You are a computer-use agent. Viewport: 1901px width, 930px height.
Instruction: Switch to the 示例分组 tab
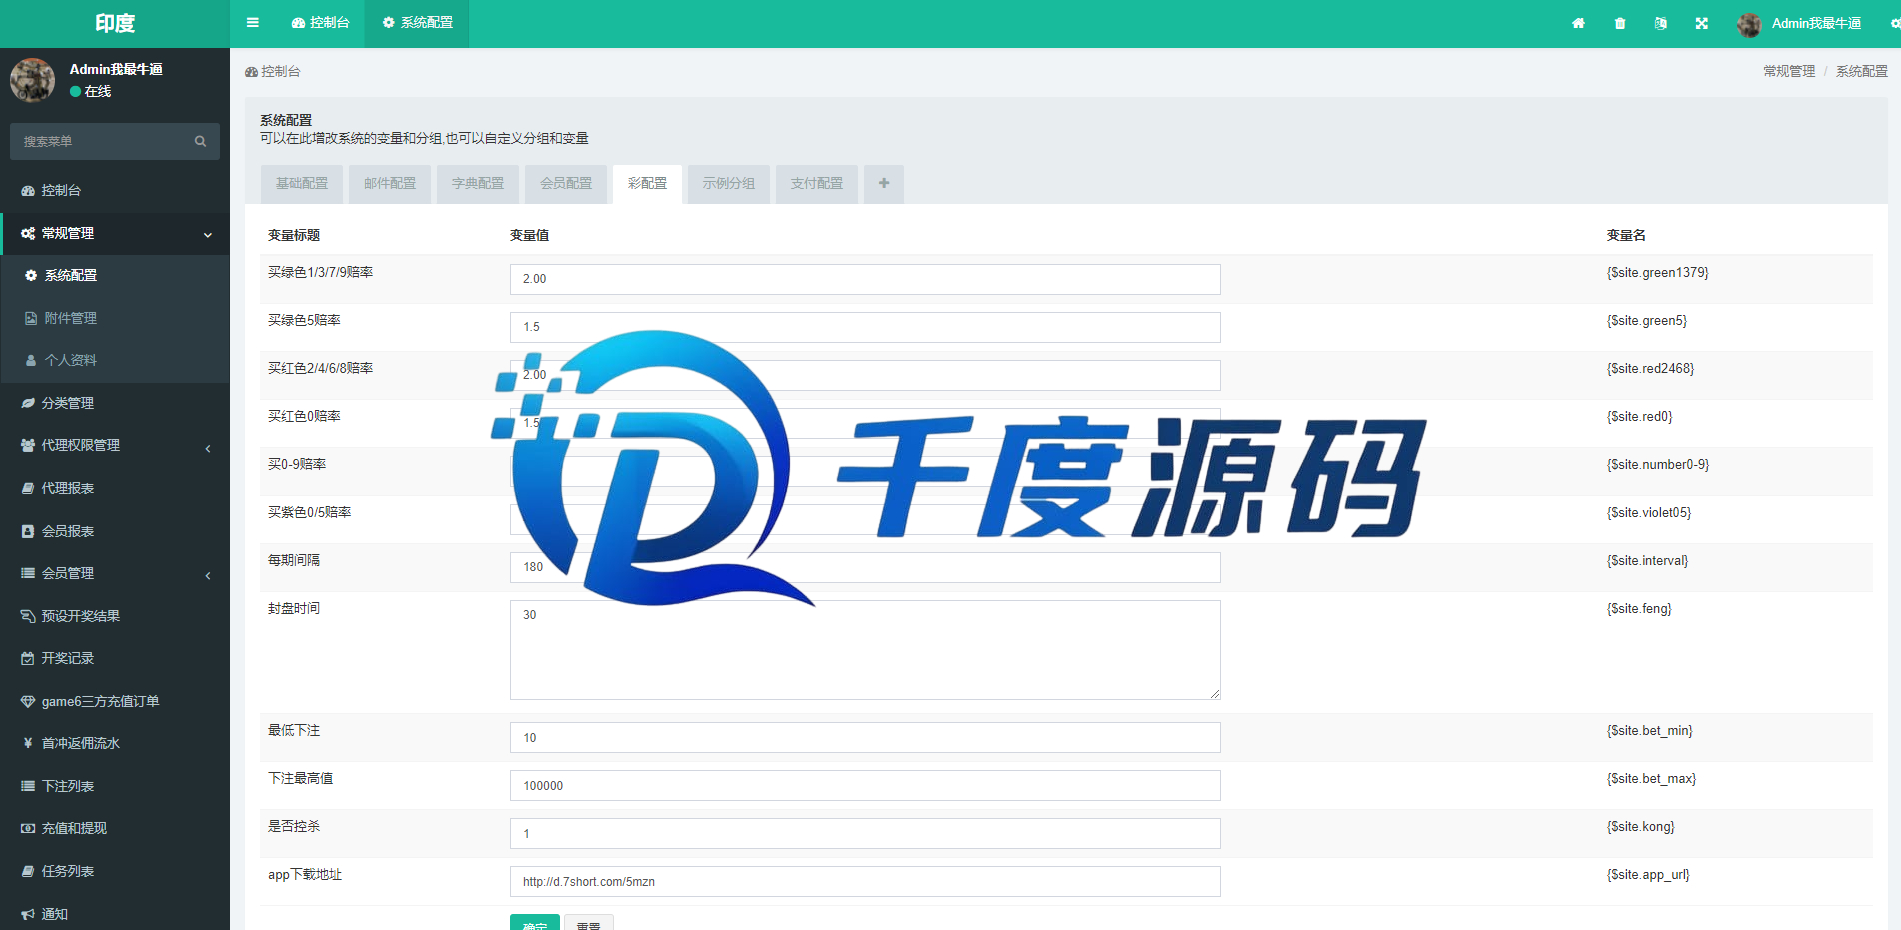click(x=729, y=184)
